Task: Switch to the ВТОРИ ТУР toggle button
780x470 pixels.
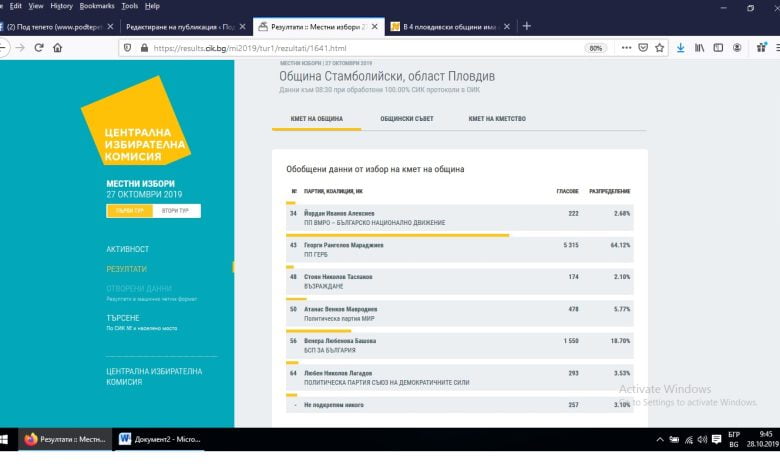Action: [177, 211]
